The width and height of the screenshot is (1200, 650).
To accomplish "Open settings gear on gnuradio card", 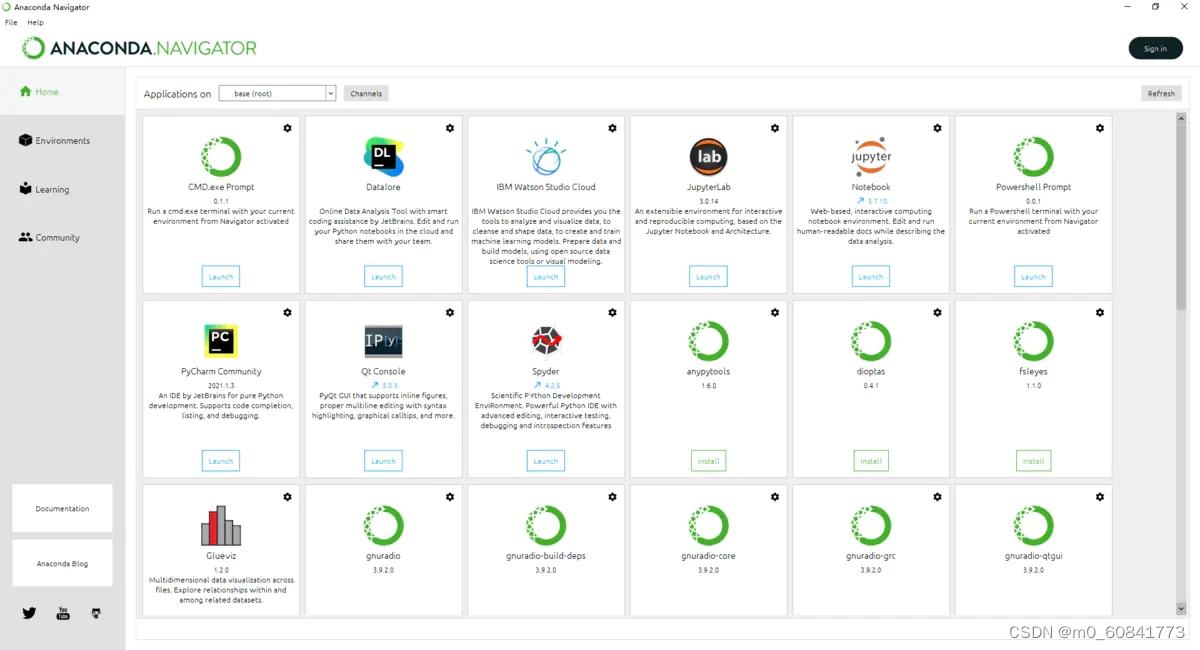I will tap(450, 497).
